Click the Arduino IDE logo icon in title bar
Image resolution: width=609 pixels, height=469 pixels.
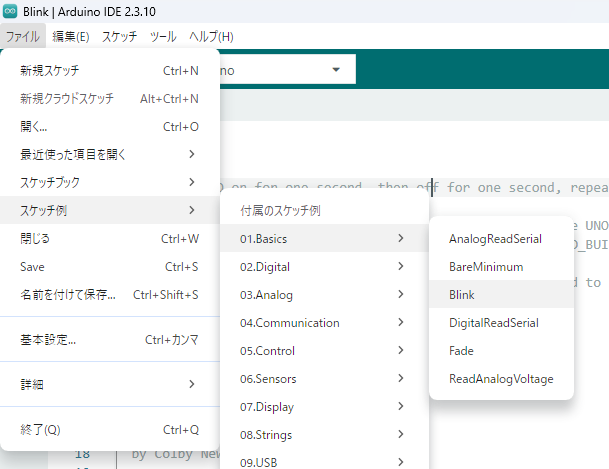pyautogui.click(x=10, y=11)
